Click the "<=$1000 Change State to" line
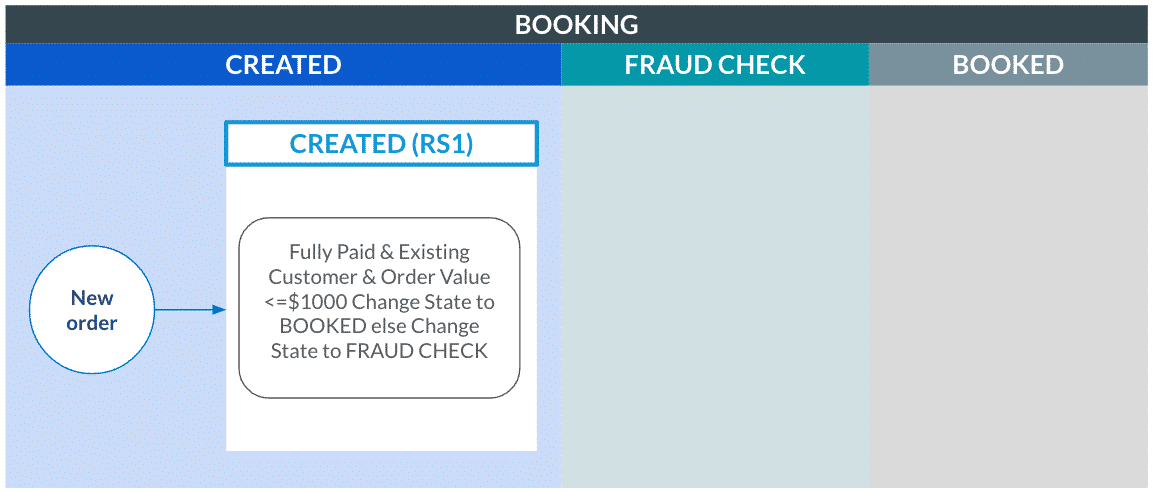The image size is (1154, 492). [379, 302]
